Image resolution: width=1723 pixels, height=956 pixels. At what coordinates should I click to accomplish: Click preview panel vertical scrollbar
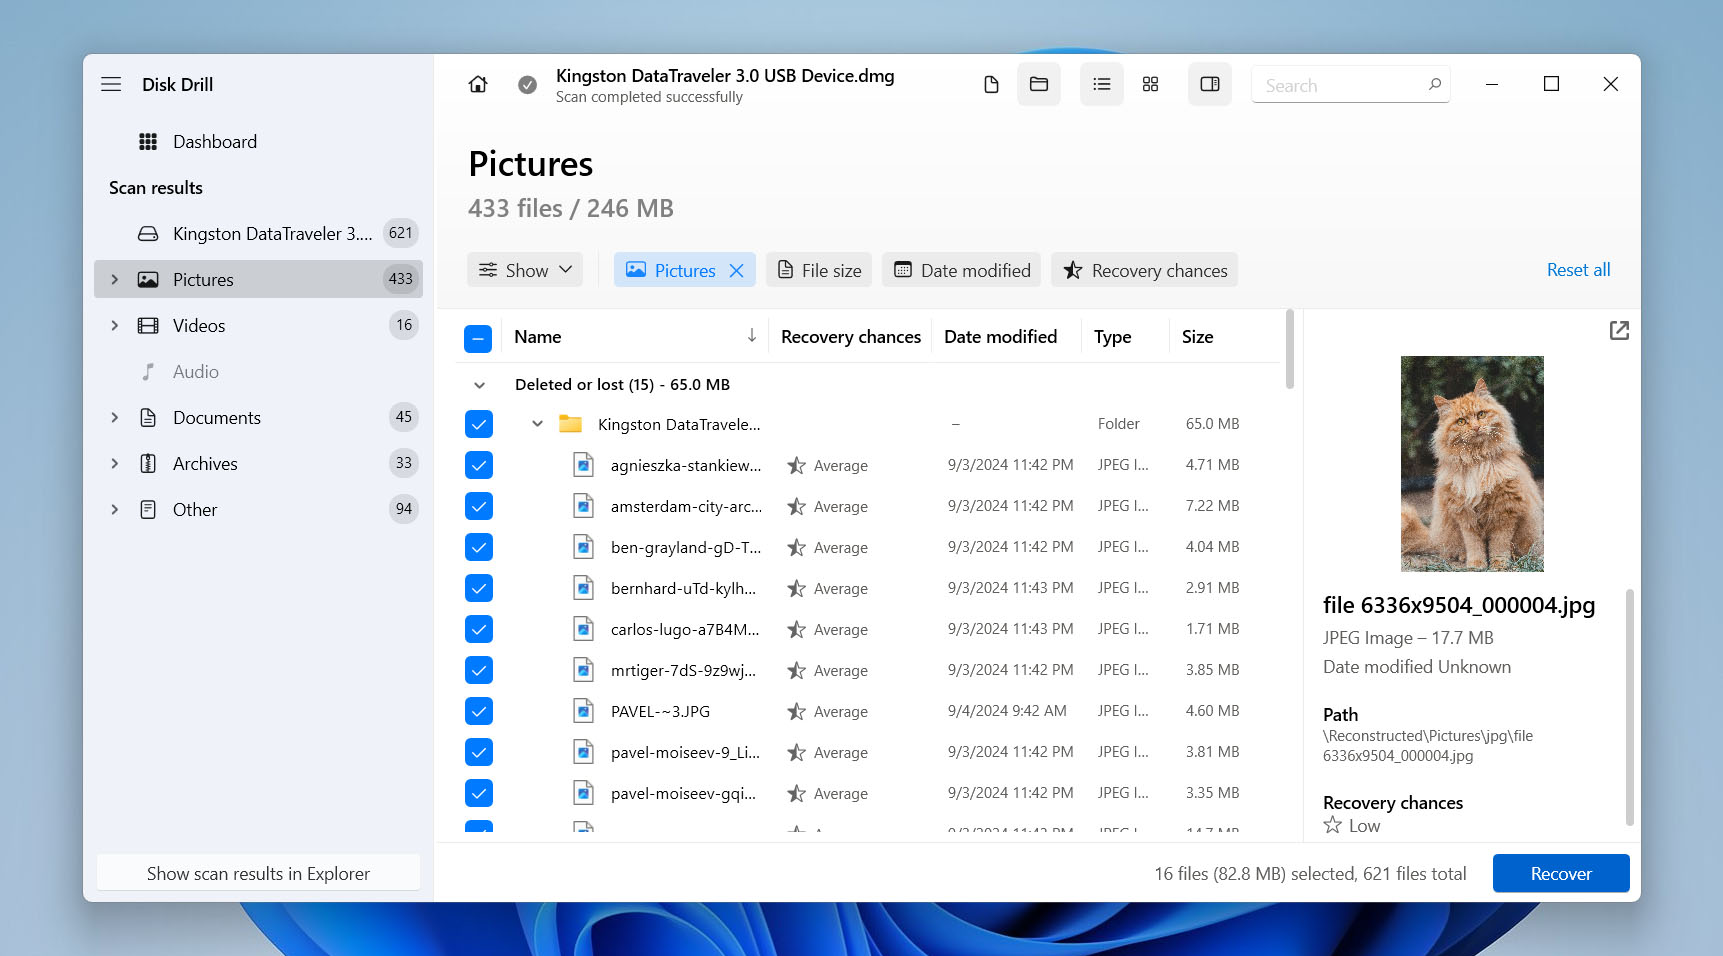[1629, 706]
